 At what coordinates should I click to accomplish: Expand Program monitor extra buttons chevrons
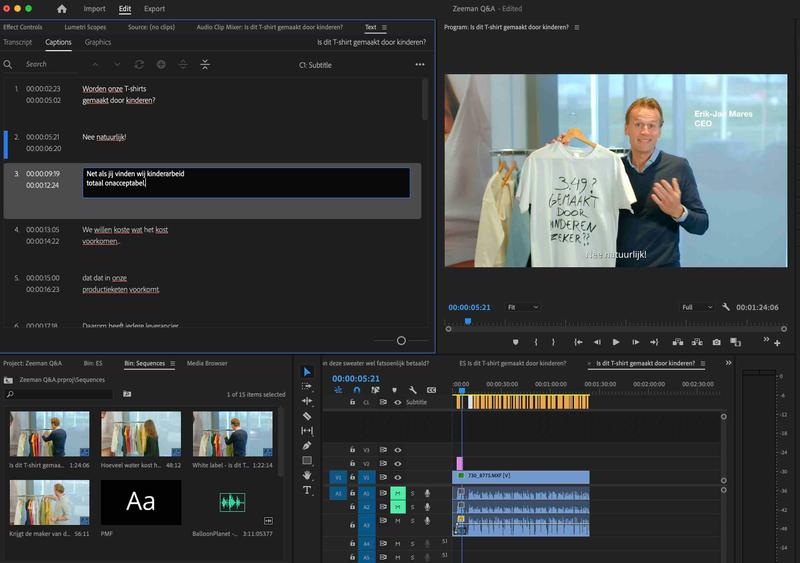point(766,339)
